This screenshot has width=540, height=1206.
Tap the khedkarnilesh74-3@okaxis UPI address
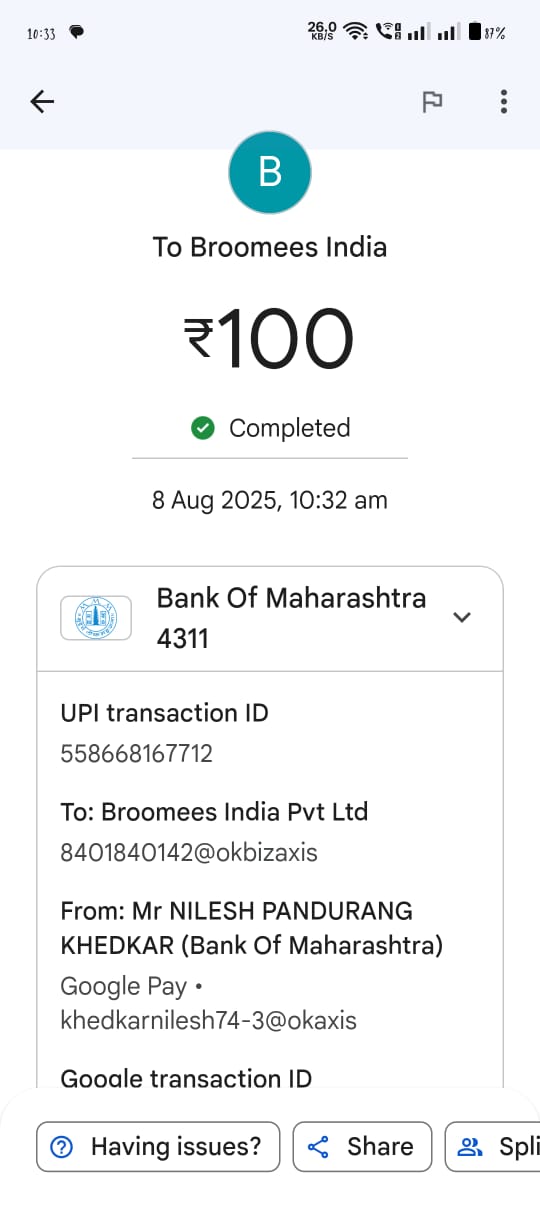pos(209,1020)
